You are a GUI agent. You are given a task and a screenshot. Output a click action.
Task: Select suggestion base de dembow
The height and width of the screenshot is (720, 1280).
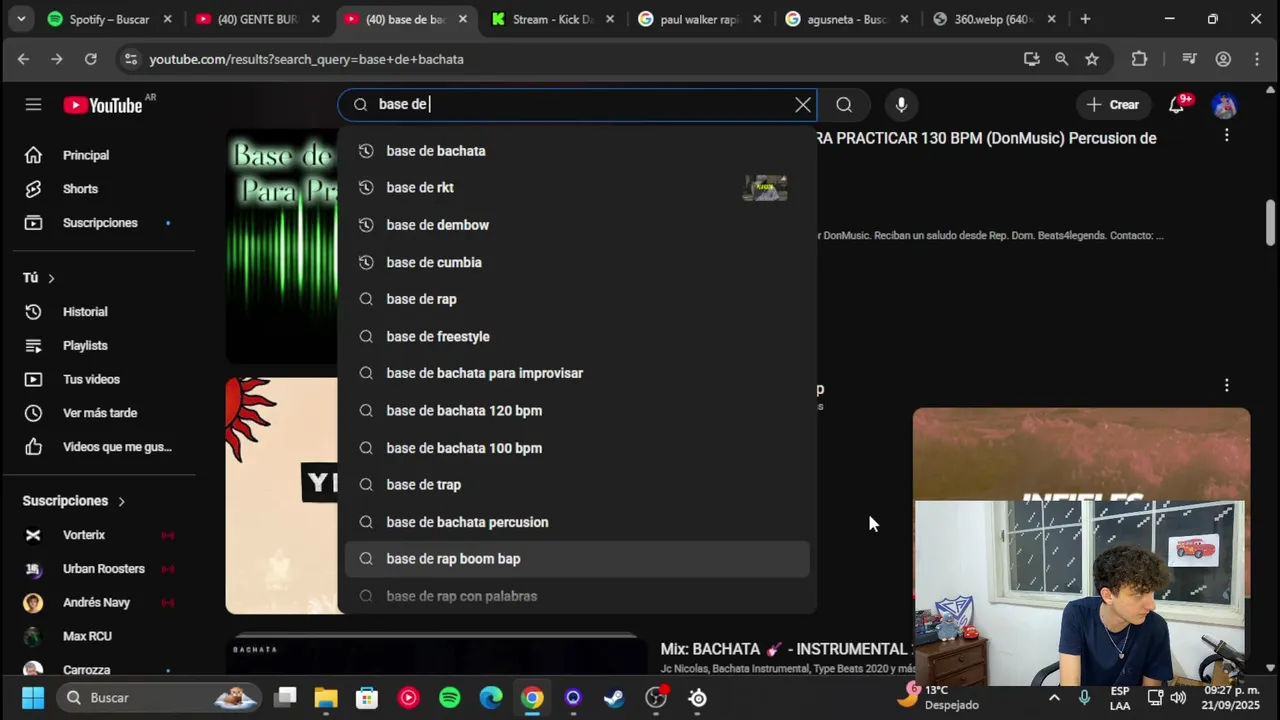pyautogui.click(x=577, y=225)
